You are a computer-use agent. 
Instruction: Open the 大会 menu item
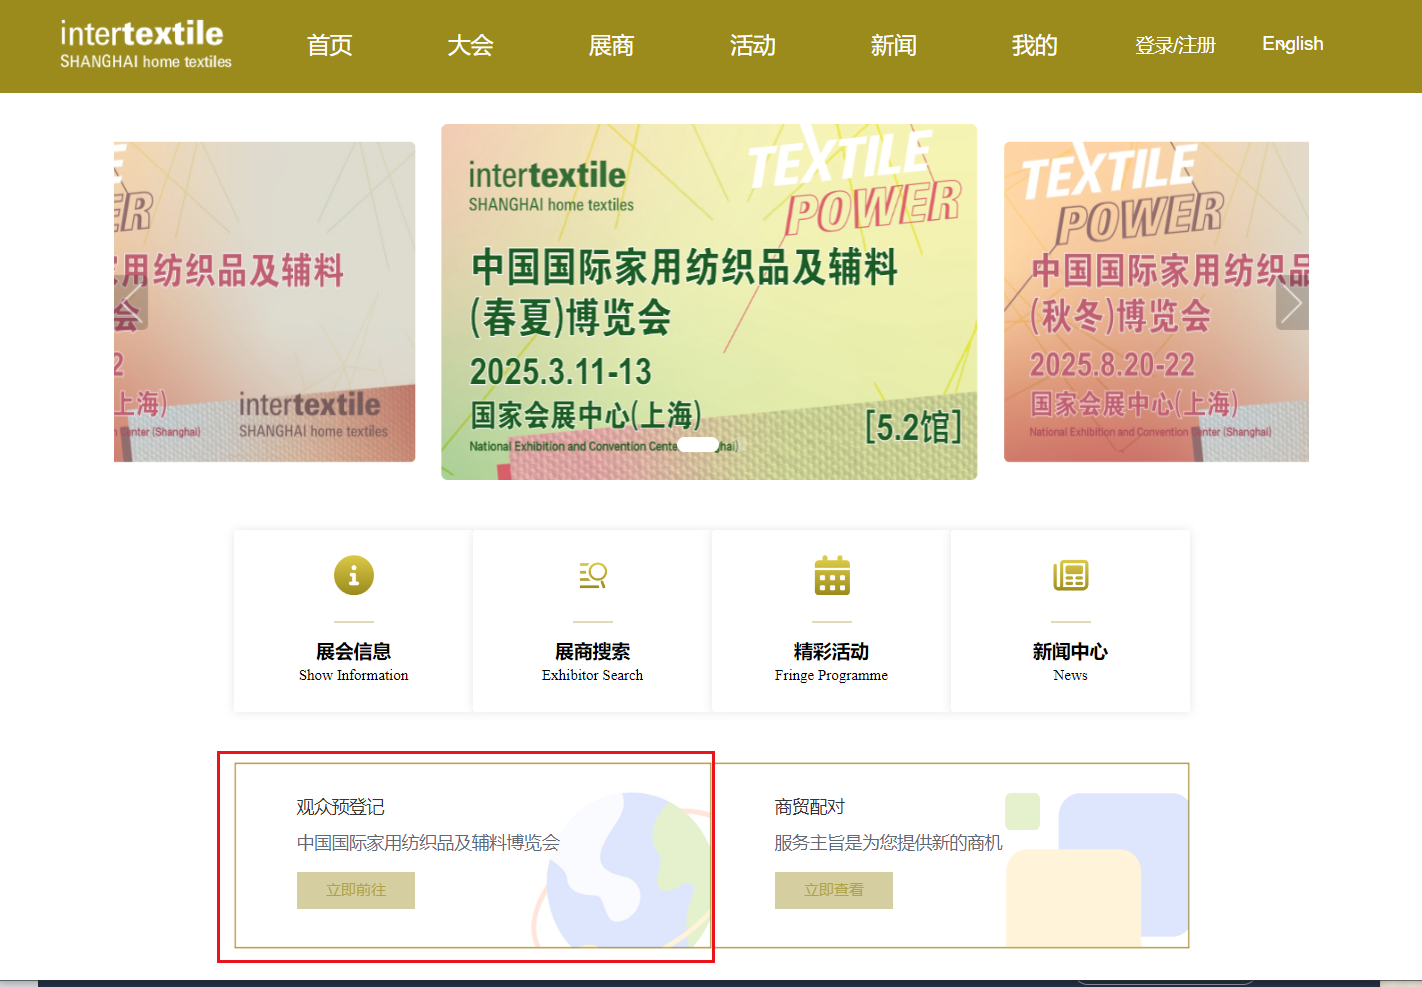tap(470, 45)
